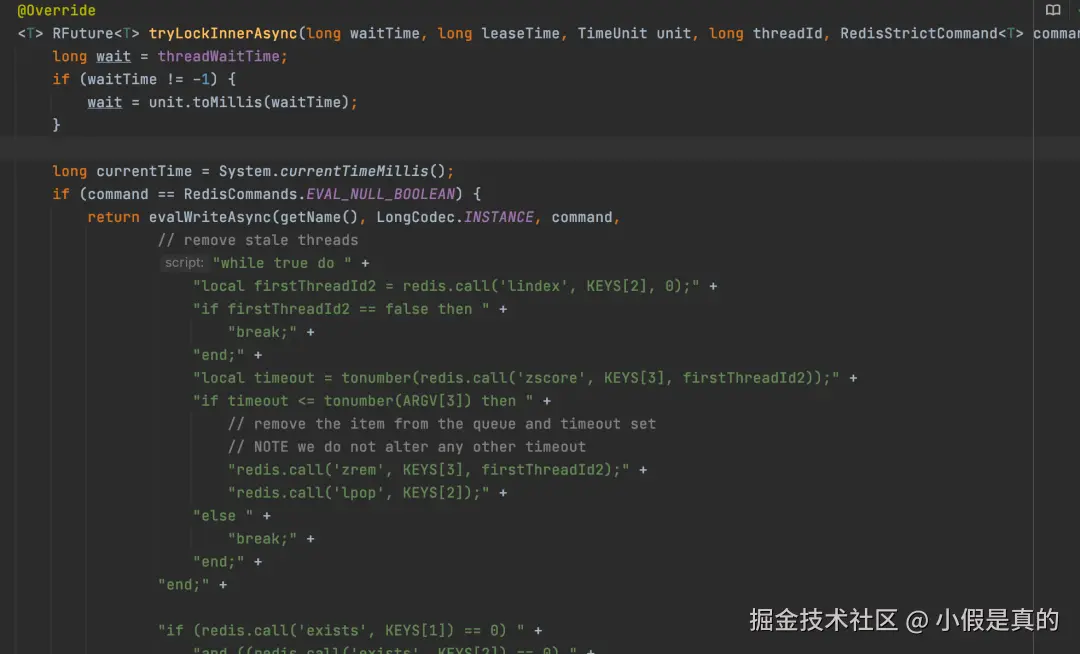Image resolution: width=1080 pixels, height=654 pixels.
Task: Click the RedisCommands class reference
Action: (x=240, y=194)
